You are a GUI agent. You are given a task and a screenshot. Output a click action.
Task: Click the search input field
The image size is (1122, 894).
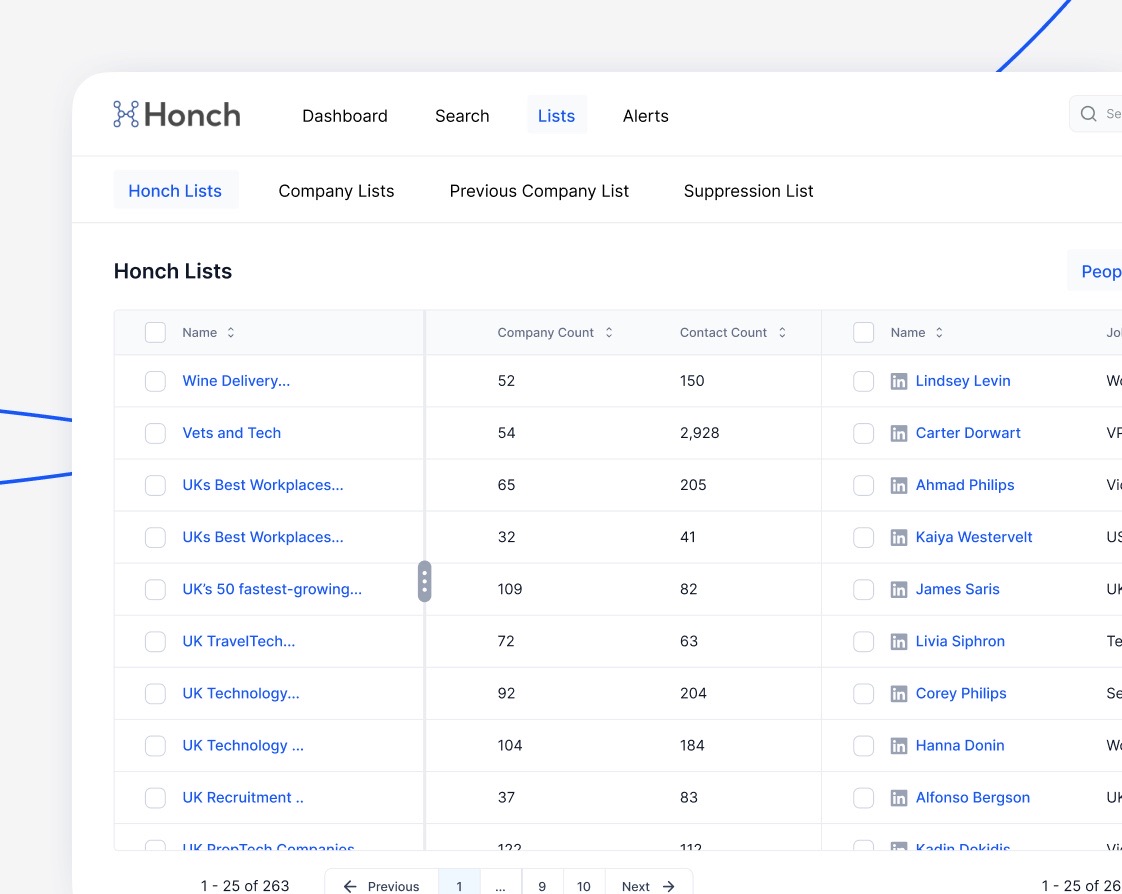[x=1096, y=114]
